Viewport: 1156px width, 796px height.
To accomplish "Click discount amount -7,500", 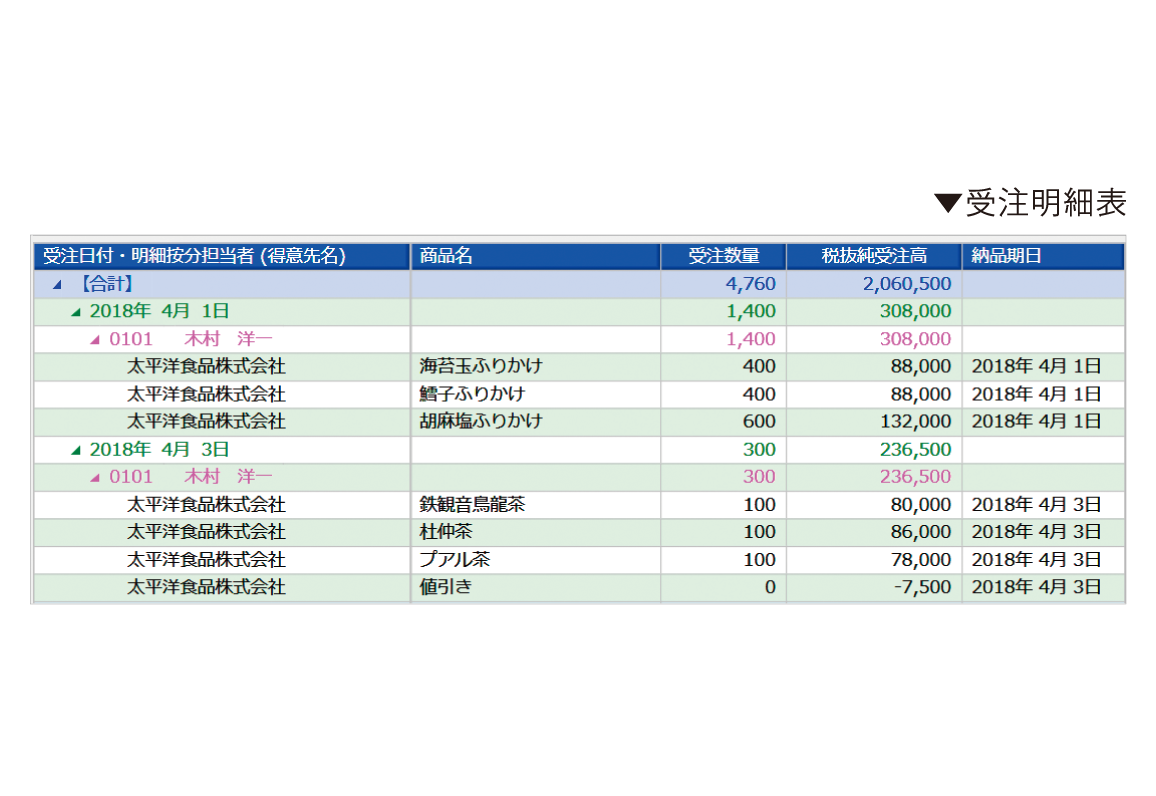I will (x=922, y=587).
